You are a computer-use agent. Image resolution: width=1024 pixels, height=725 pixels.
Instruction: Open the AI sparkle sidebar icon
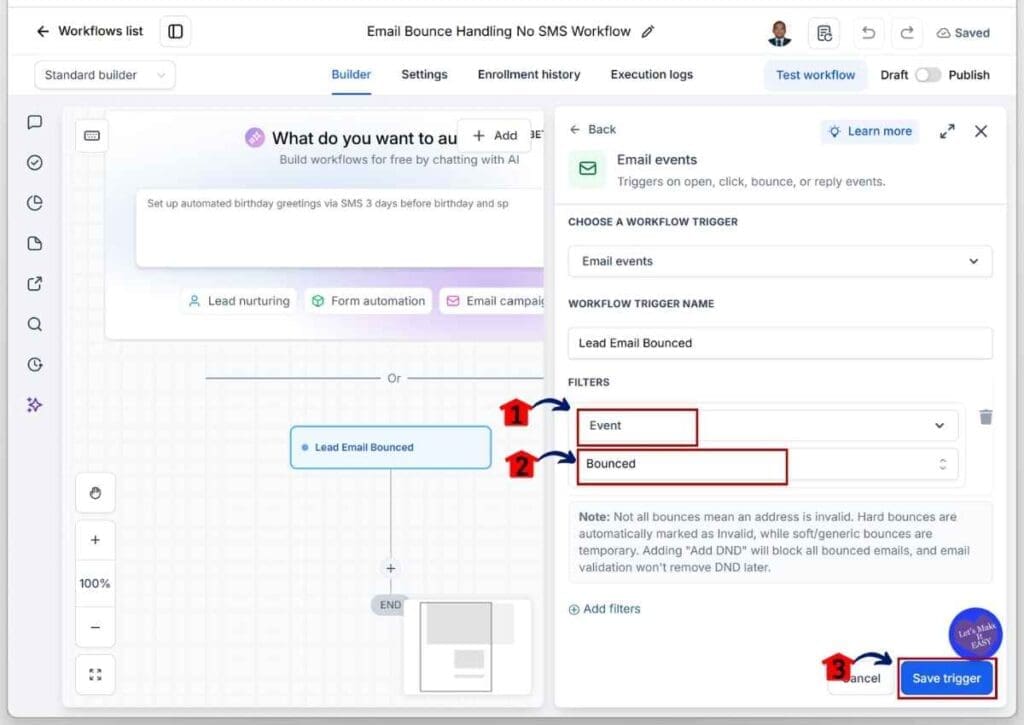[x=35, y=405]
